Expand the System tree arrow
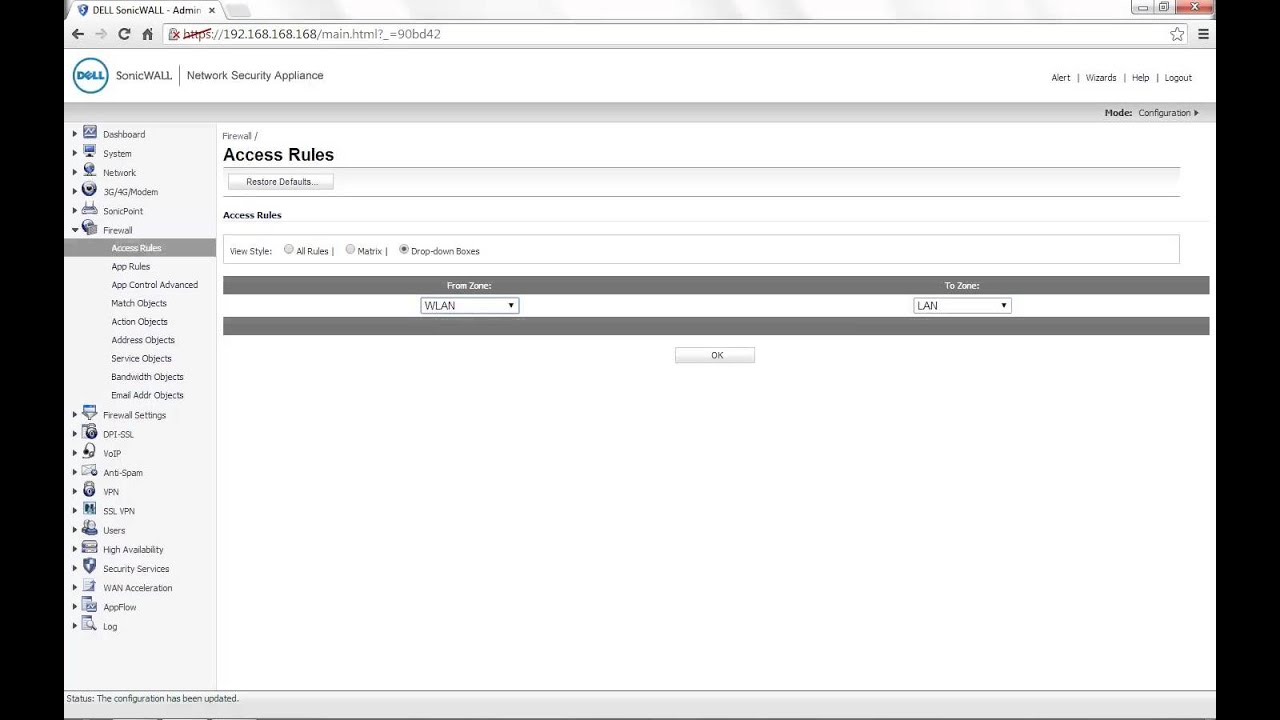Screen dimensions: 1280x720 tap(74, 153)
